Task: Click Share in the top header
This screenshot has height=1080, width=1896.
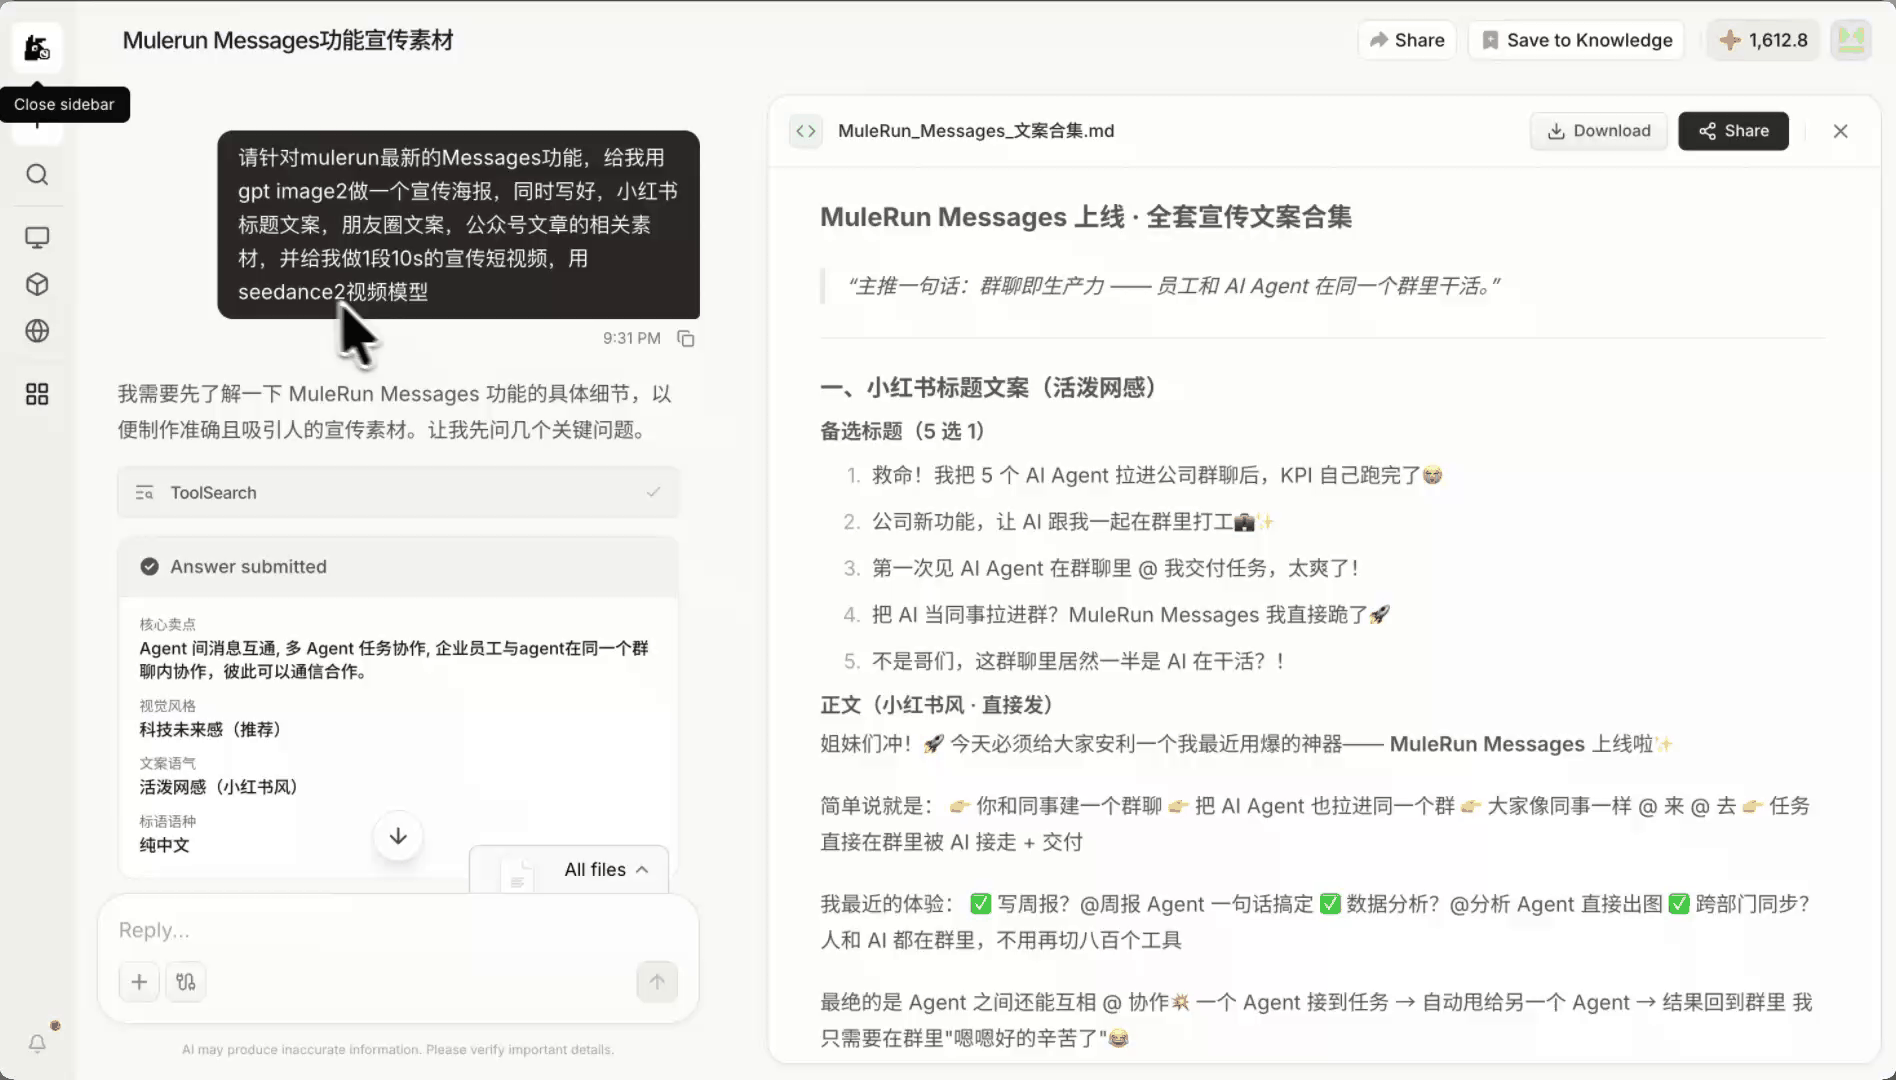Action: (1406, 40)
